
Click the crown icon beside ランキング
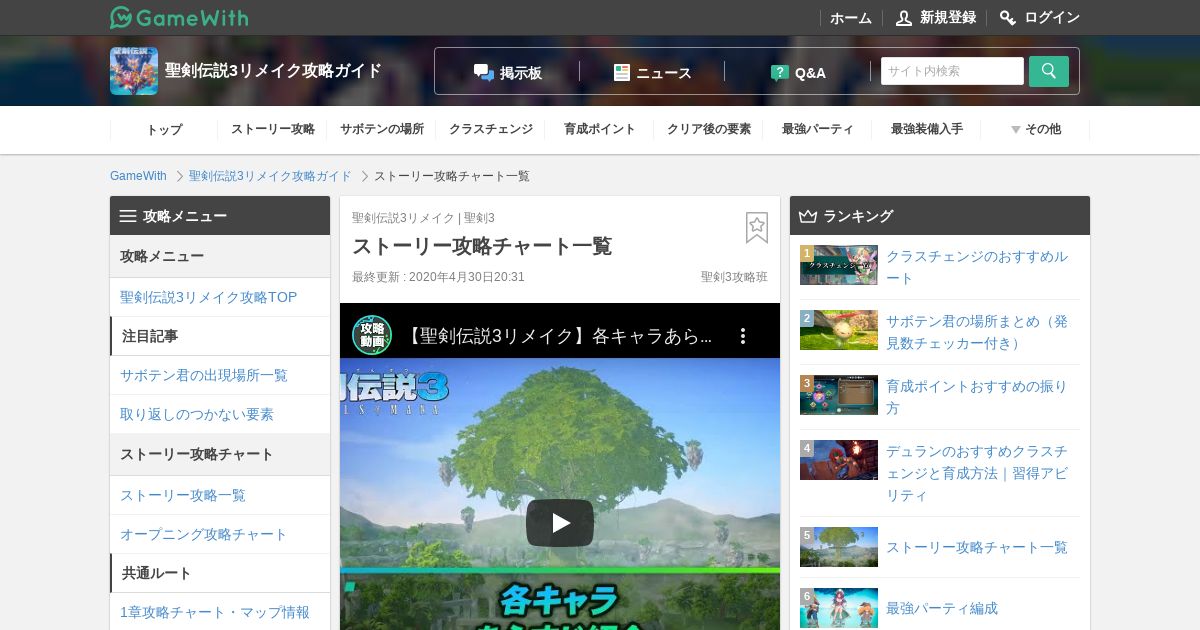808,216
